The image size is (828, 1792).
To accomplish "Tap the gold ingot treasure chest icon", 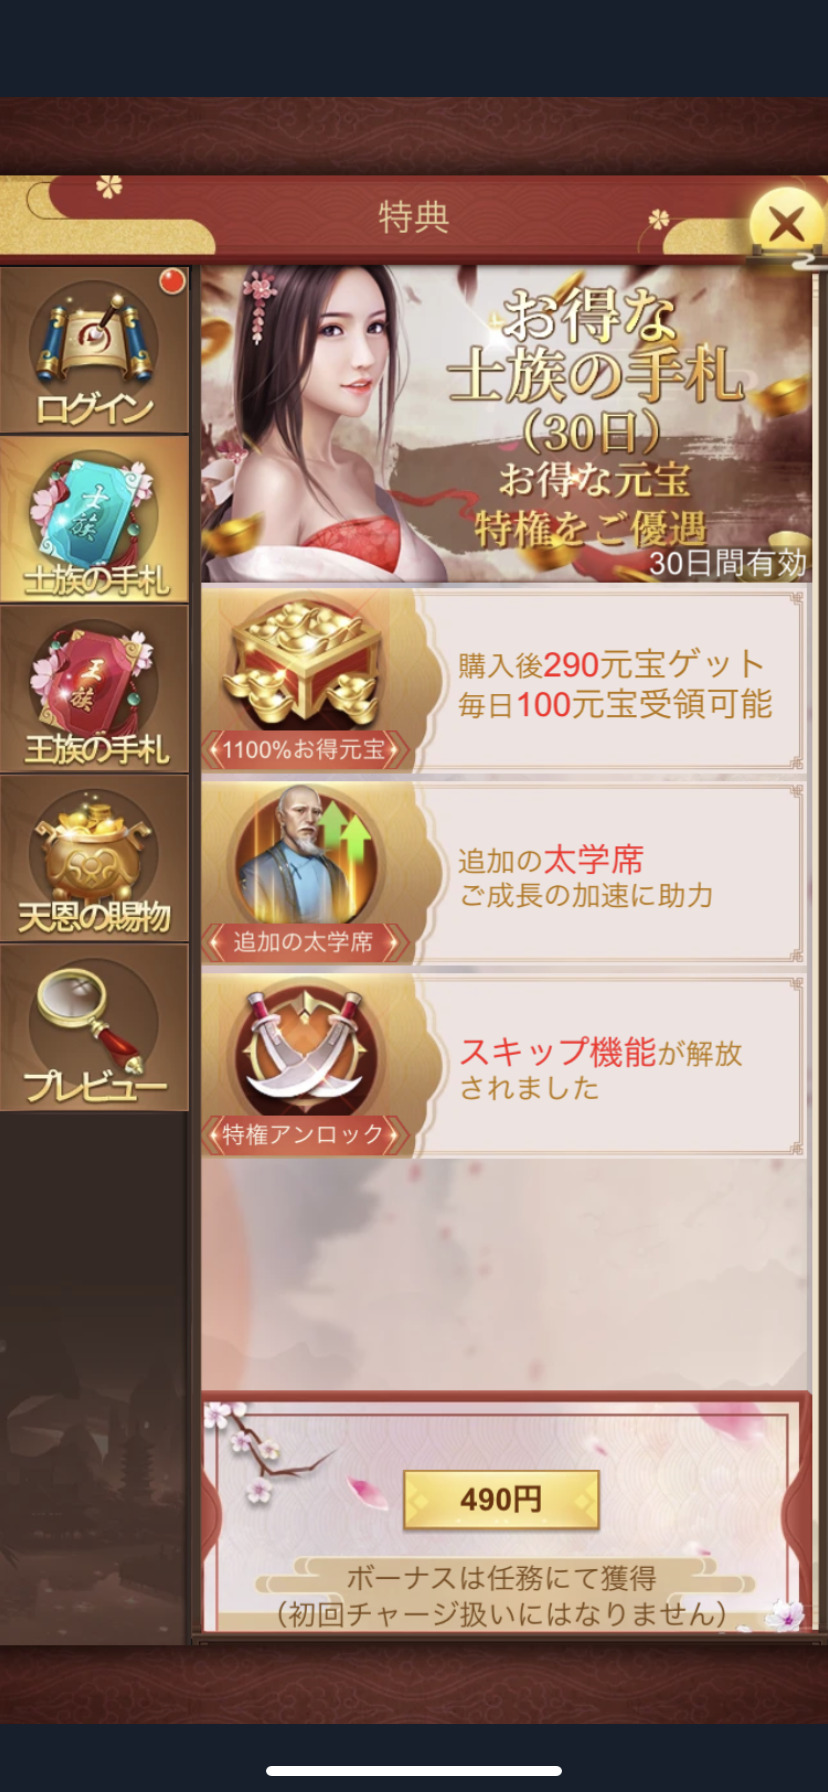I will (x=303, y=663).
